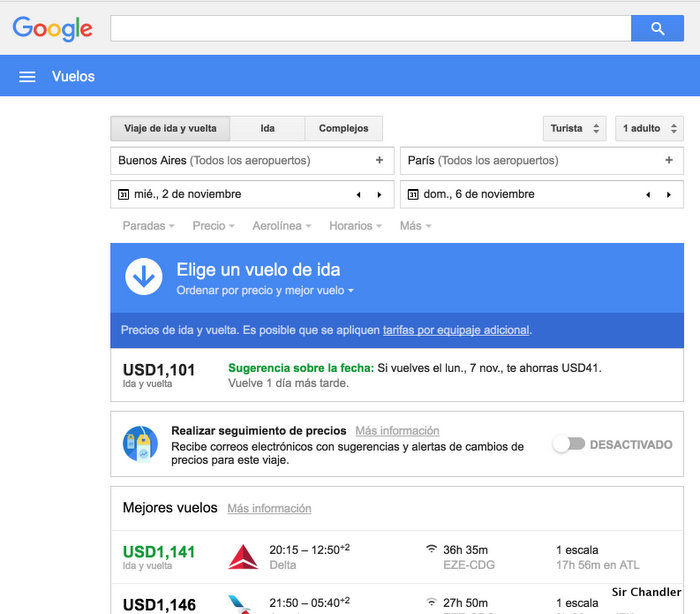Click flight time 20:15 – 12:50
The width and height of the screenshot is (700, 614).
309,550
